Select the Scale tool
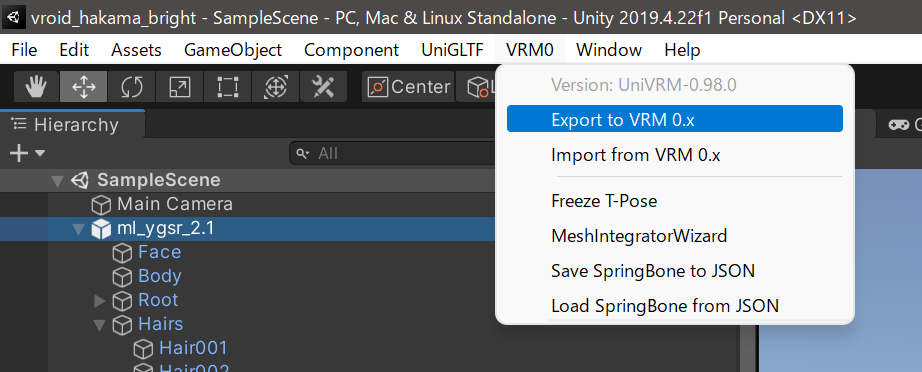The image size is (922, 372). (179, 87)
